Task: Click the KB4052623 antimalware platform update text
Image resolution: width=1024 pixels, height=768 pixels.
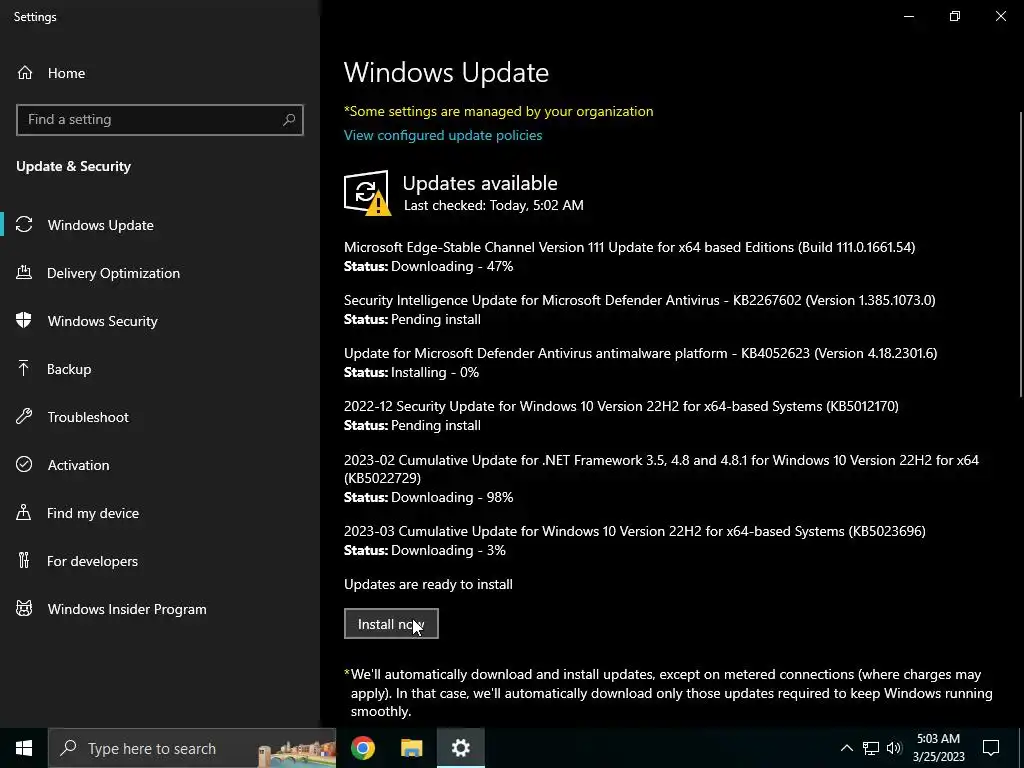Action: (x=641, y=353)
